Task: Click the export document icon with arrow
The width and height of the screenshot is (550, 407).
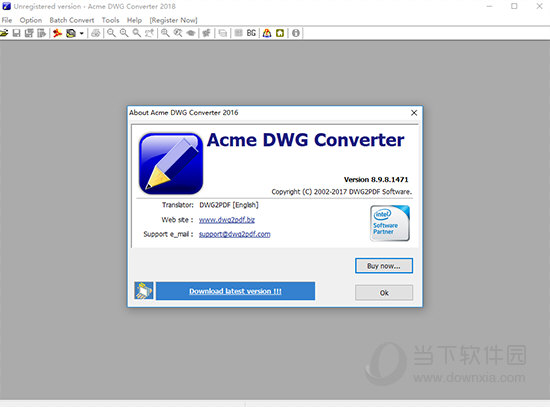Action: 42,33
